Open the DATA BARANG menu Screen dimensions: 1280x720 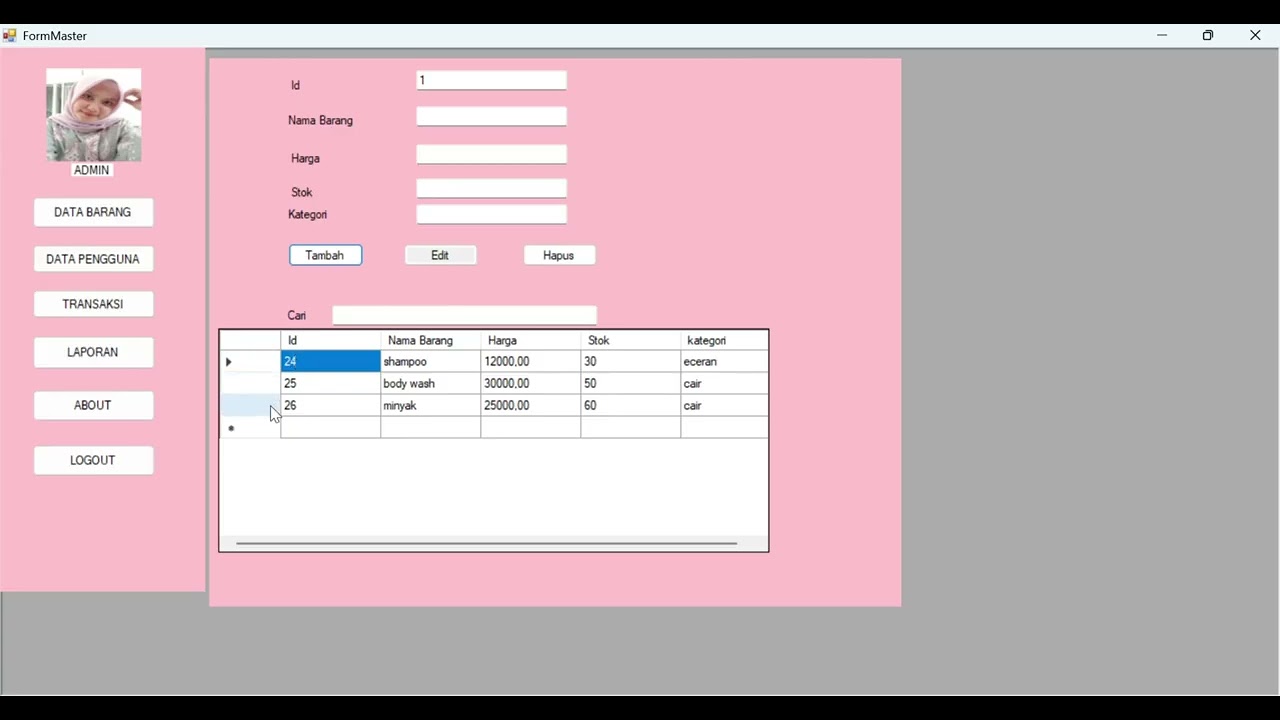coord(93,212)
